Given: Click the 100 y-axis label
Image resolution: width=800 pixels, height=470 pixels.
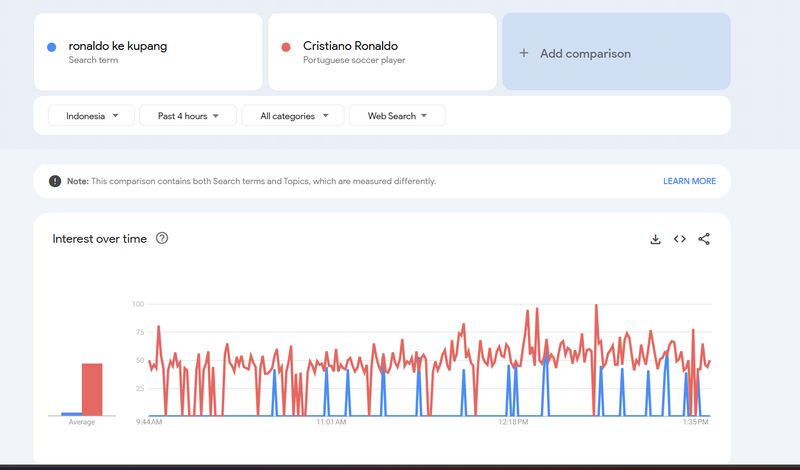Looking at the screenshot, I should (138, 304).
